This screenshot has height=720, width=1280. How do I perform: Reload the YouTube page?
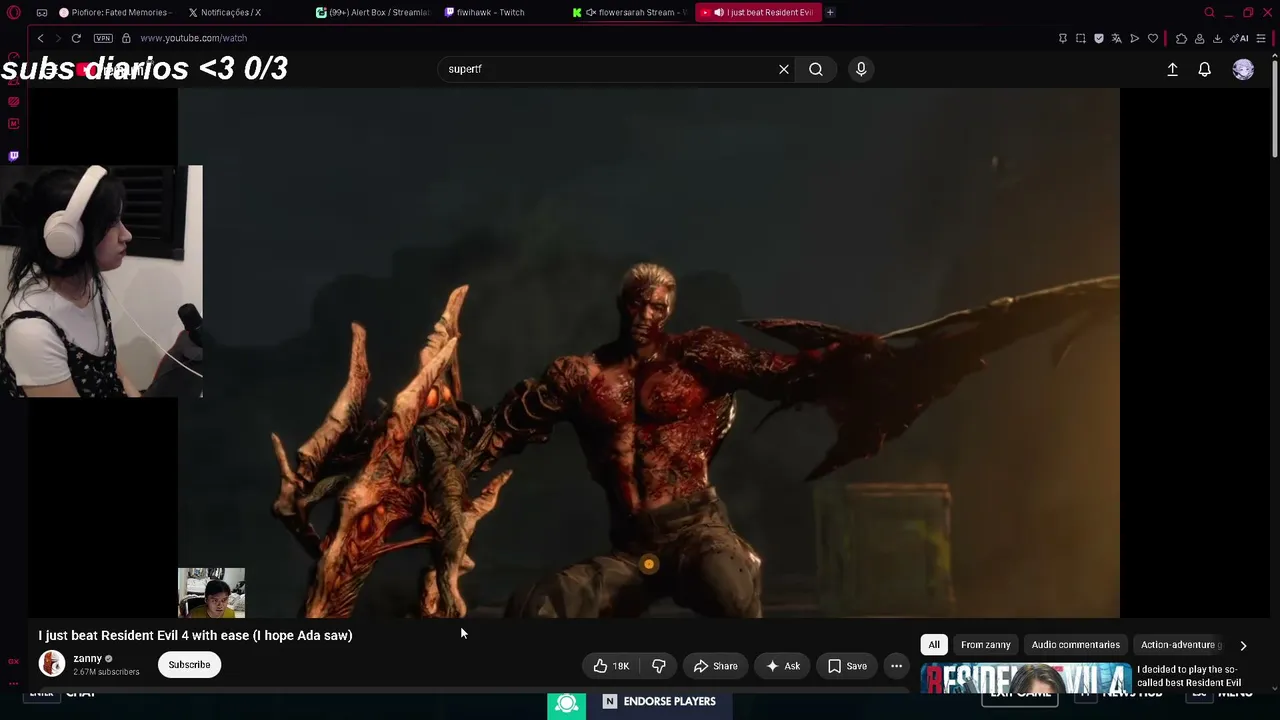click(x=76, y=38)
